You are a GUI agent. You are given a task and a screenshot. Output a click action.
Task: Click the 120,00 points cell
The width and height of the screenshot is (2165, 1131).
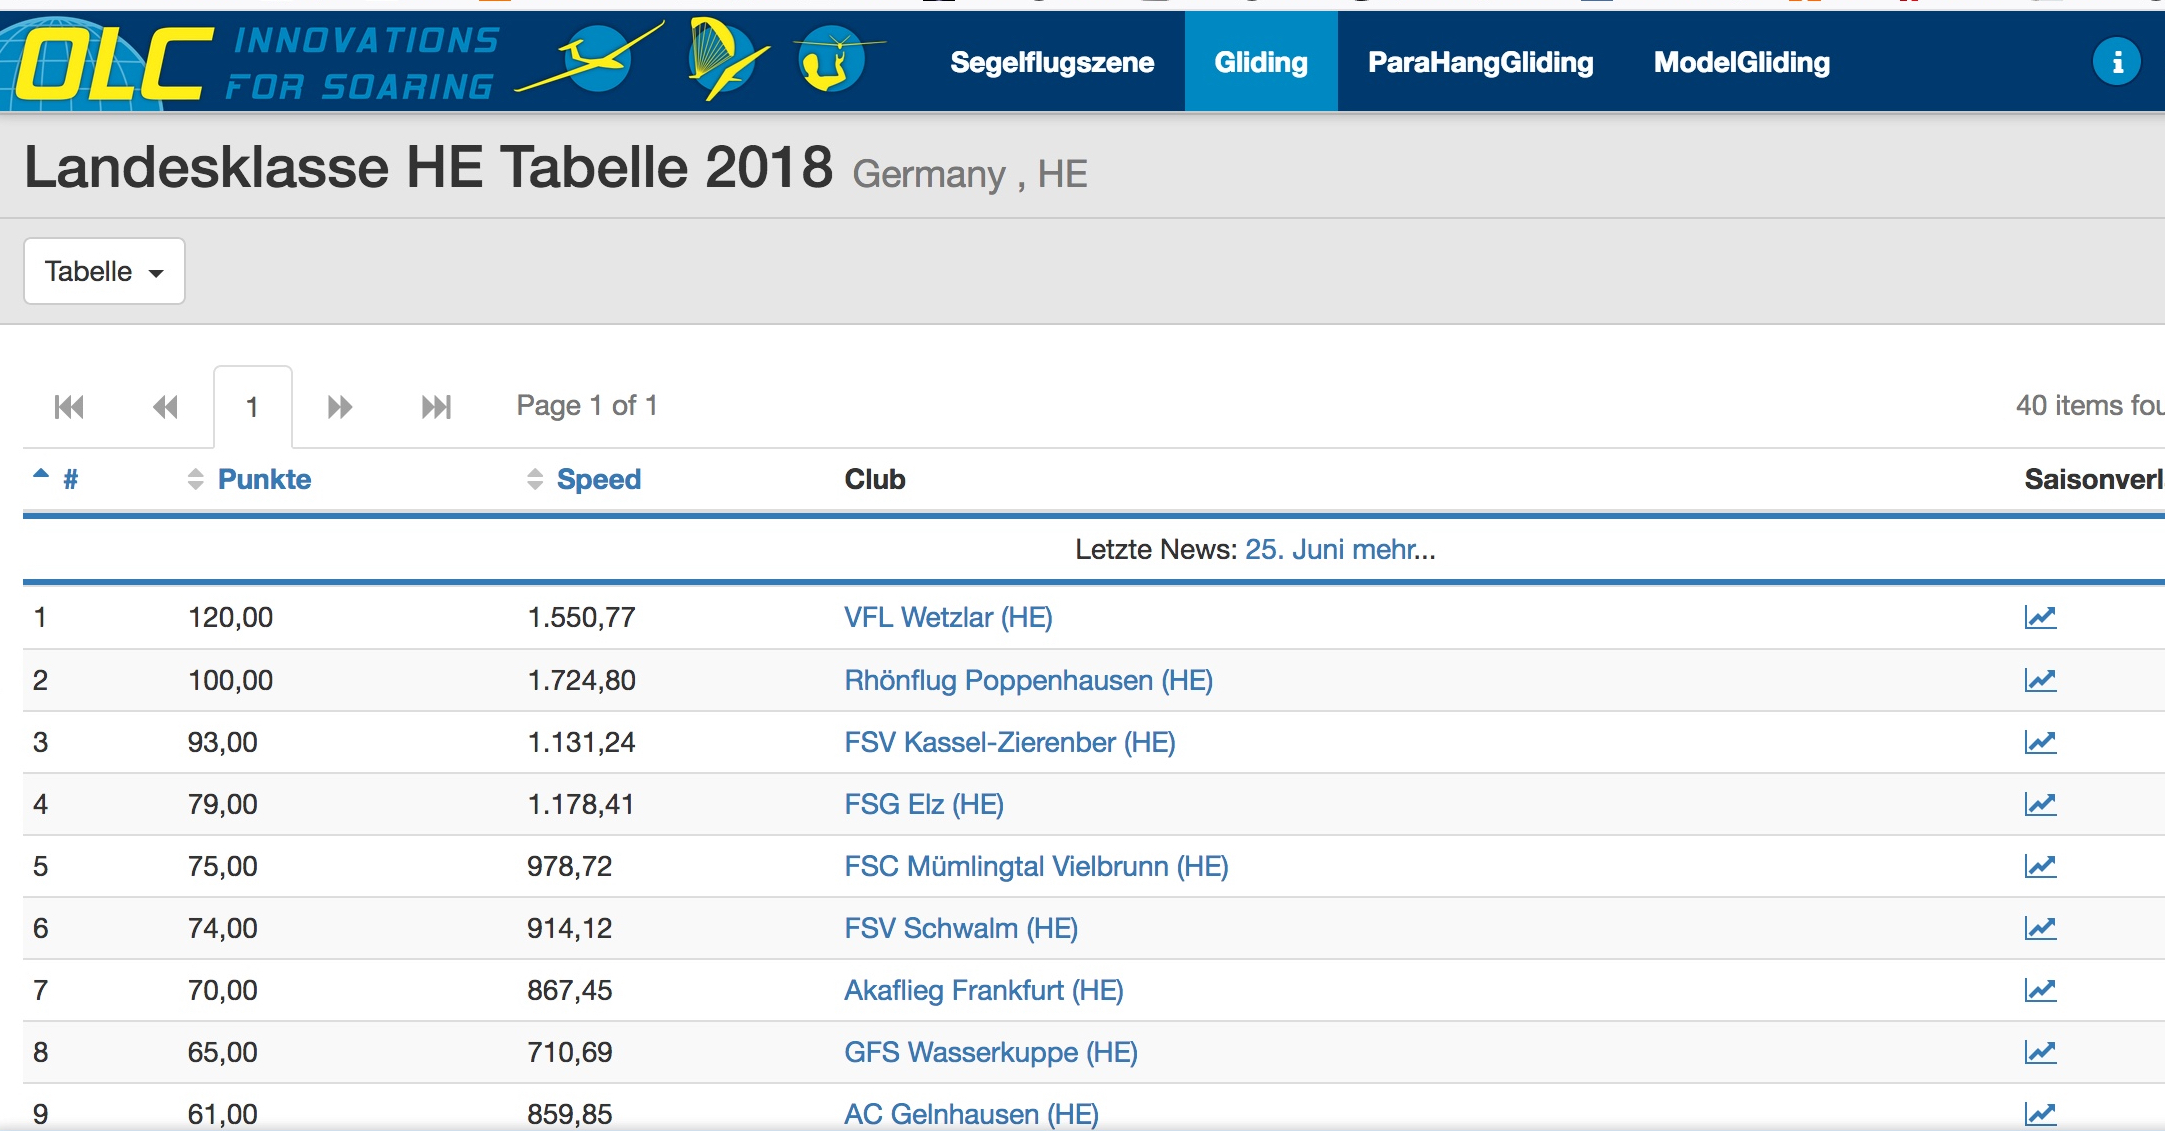pyautogui.click(x=230, y=617)
